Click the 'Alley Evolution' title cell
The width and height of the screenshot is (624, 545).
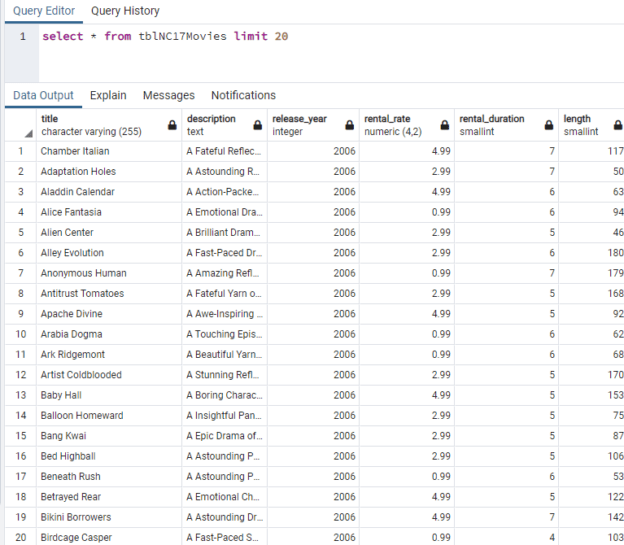click(x=109, y=253)
